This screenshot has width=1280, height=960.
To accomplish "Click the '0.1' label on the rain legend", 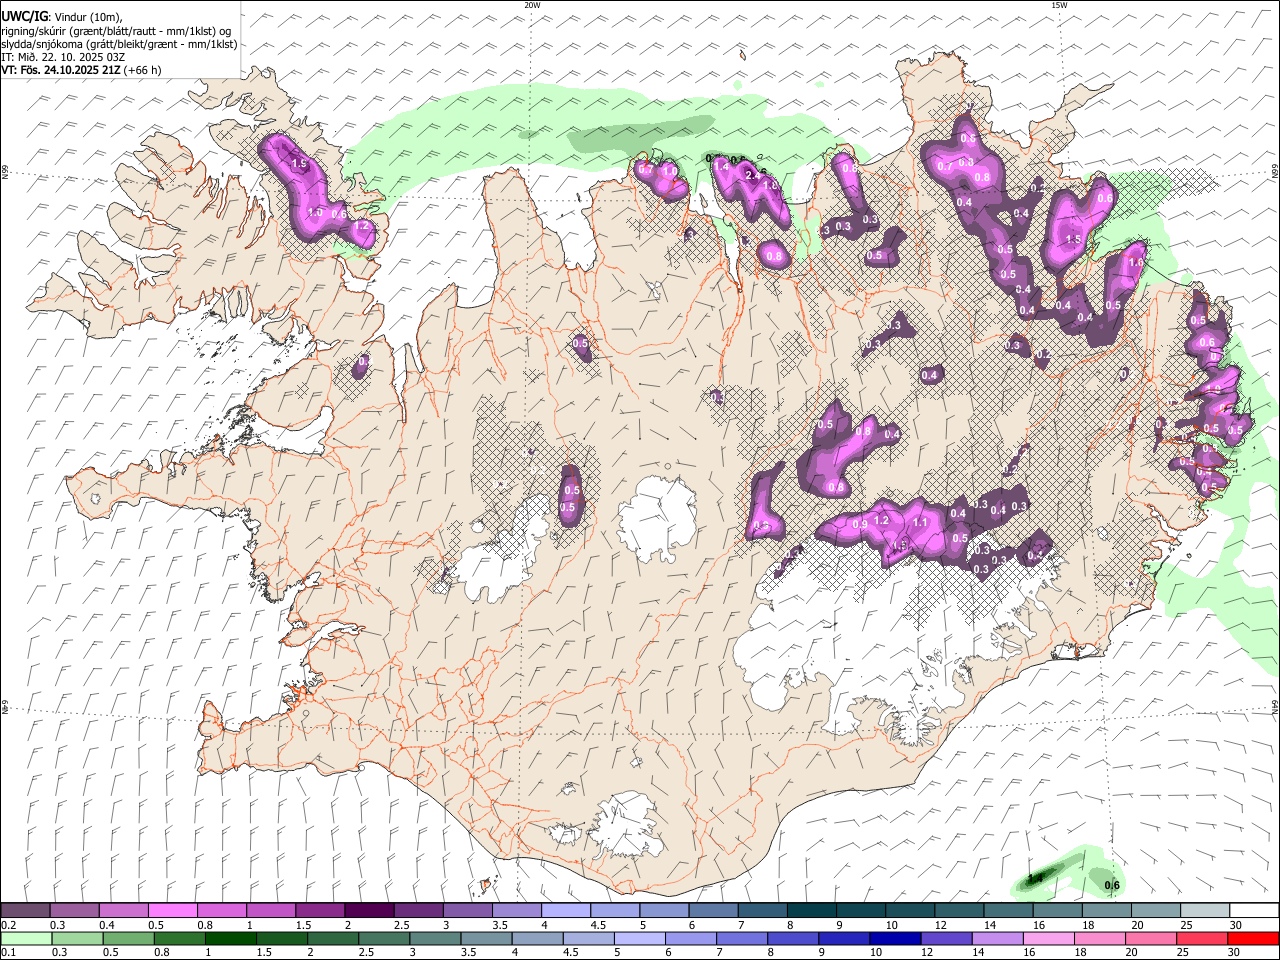I will point(8,952).
